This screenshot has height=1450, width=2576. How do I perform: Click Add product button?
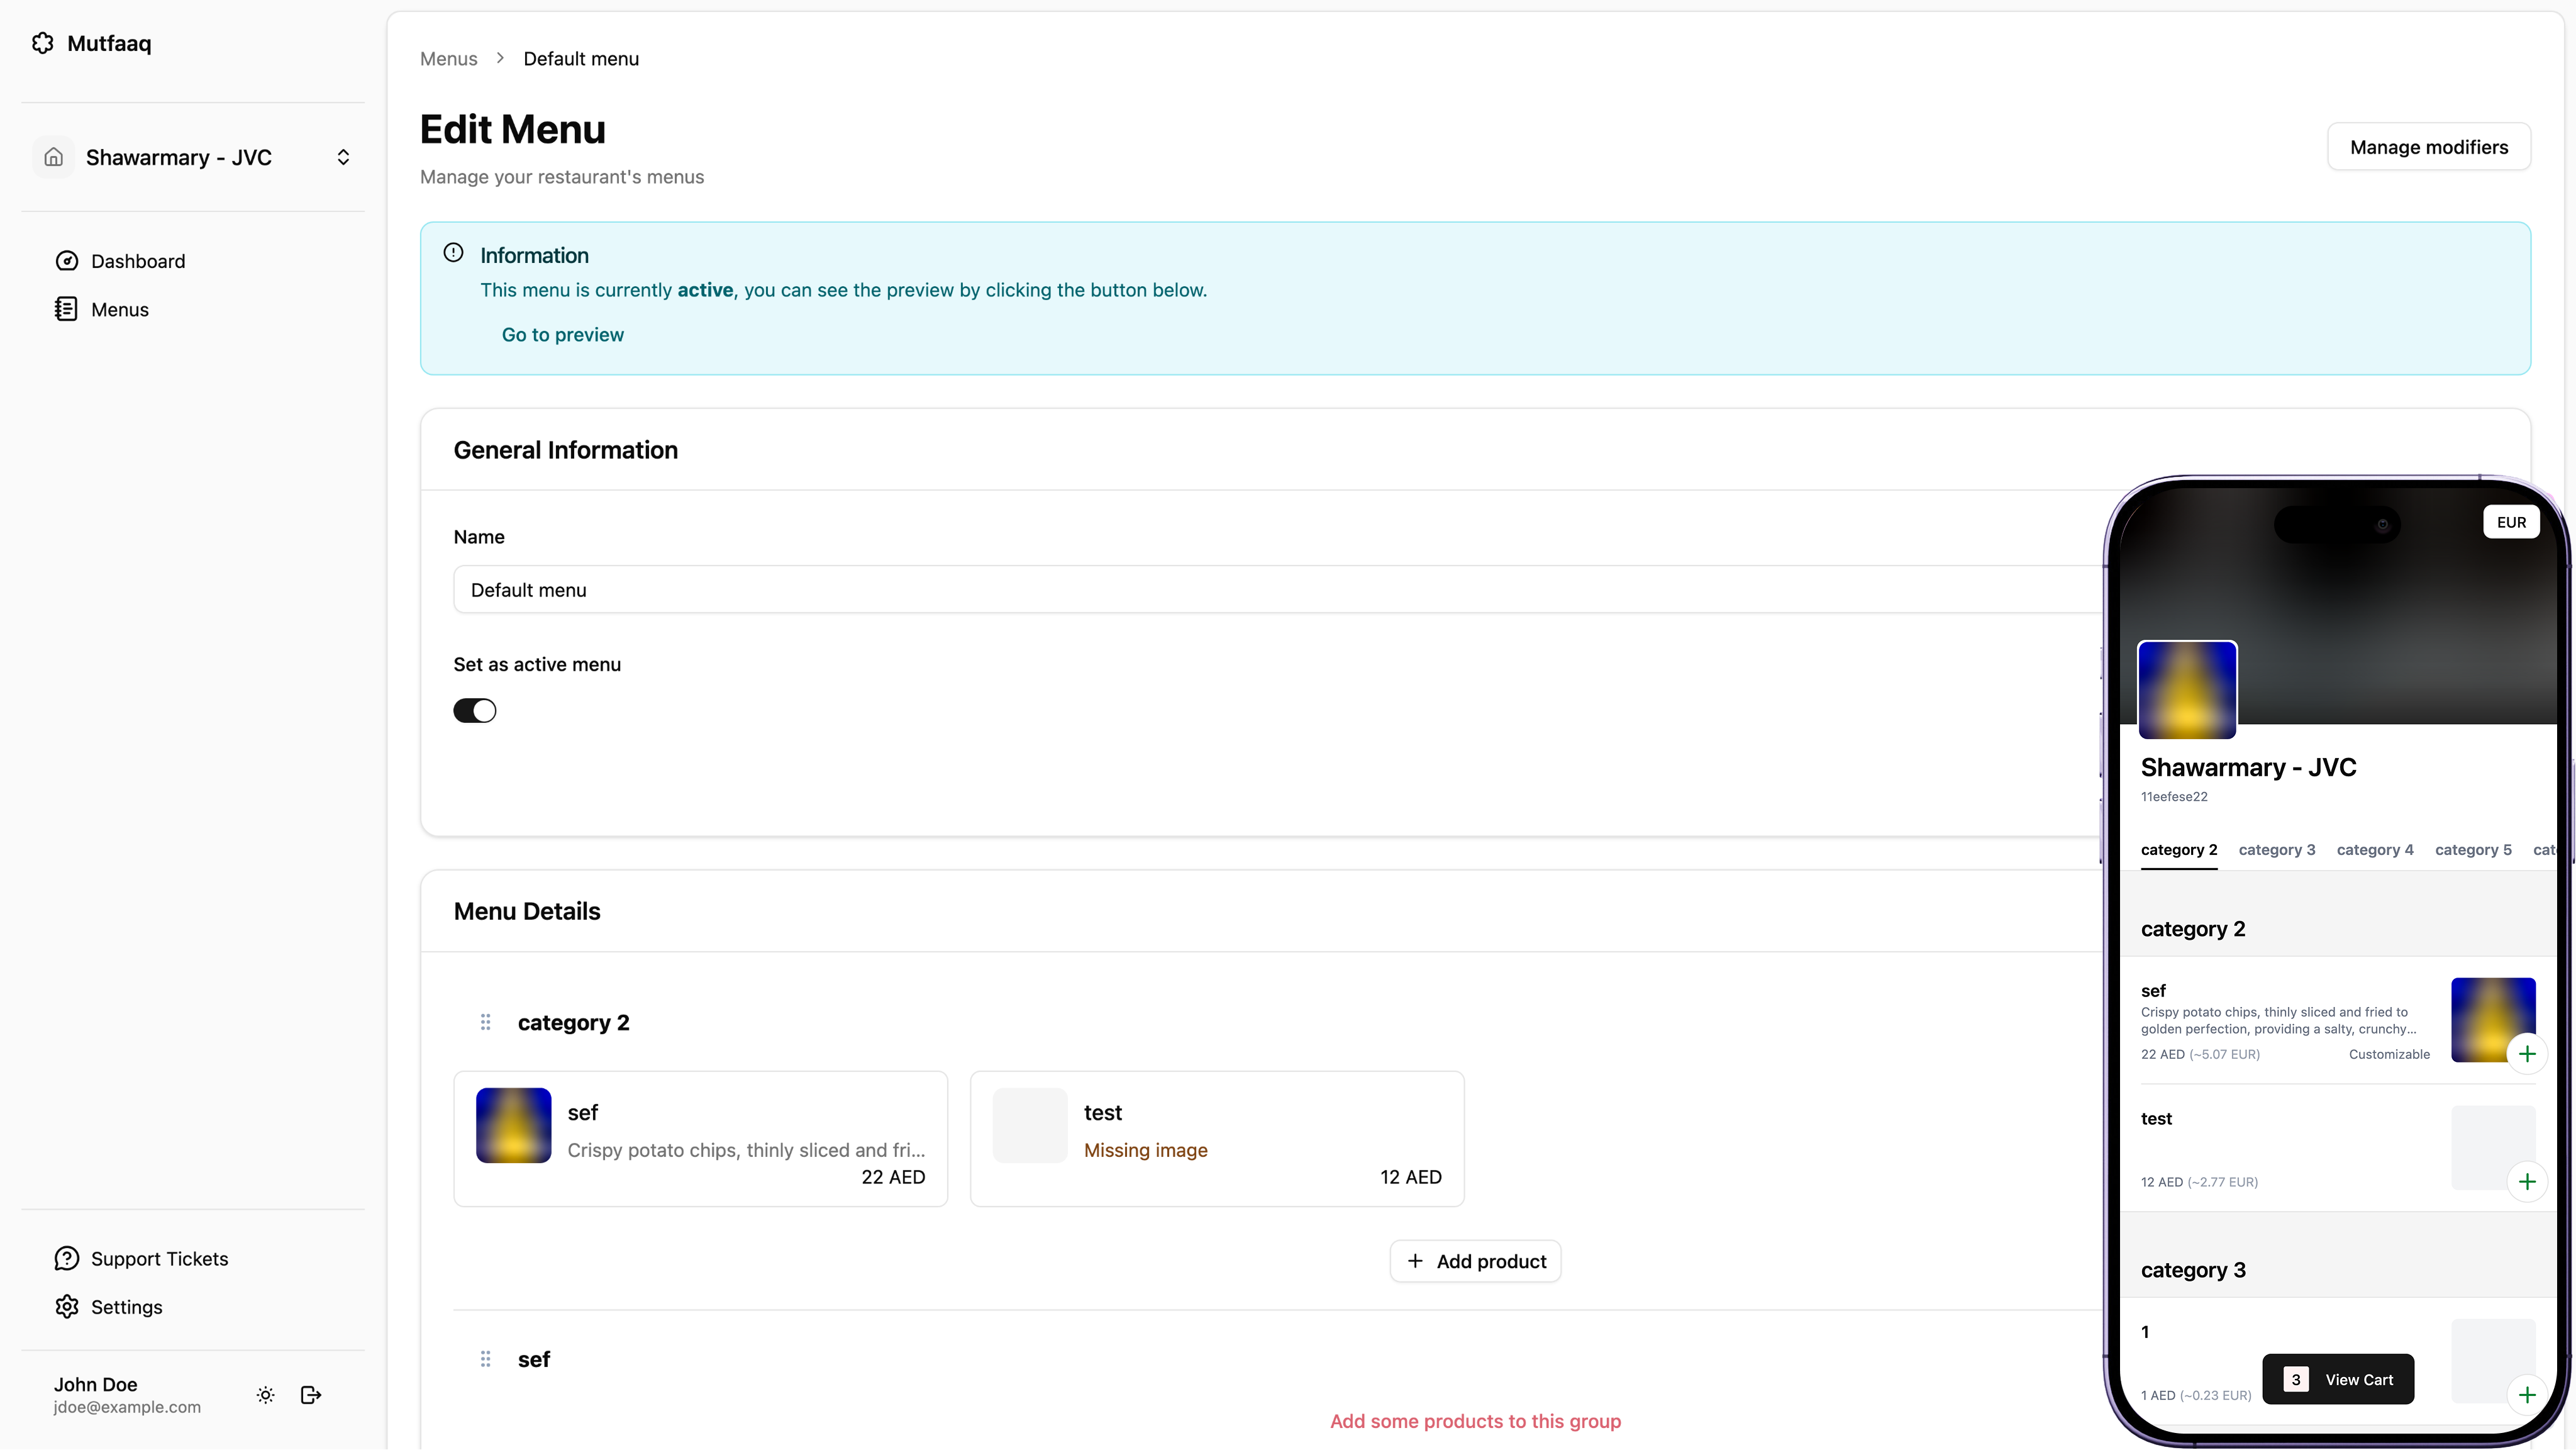click(x=1475, y=1261)
